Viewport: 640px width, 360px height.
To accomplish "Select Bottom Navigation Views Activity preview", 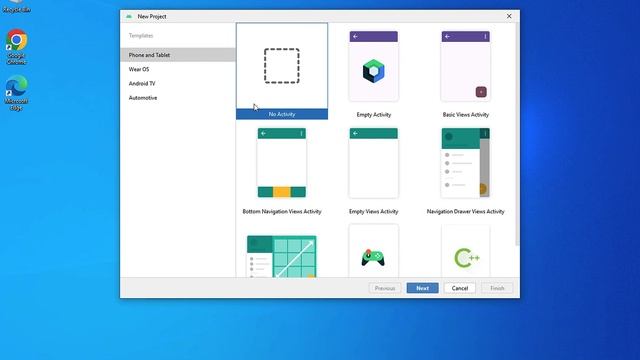I will point(282,162).
